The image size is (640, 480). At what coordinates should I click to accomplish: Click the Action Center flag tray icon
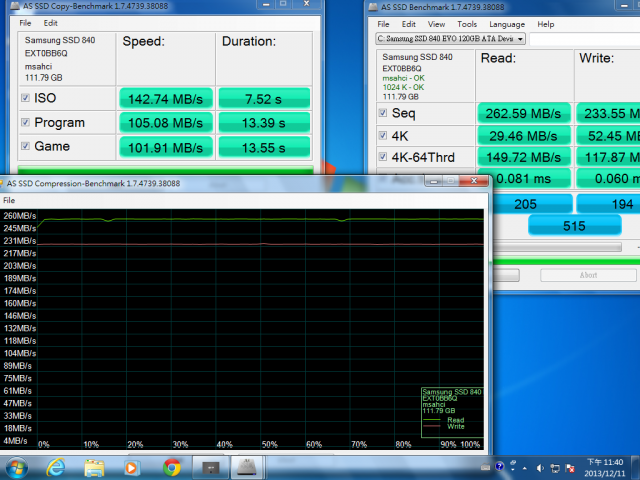(570, 468)
